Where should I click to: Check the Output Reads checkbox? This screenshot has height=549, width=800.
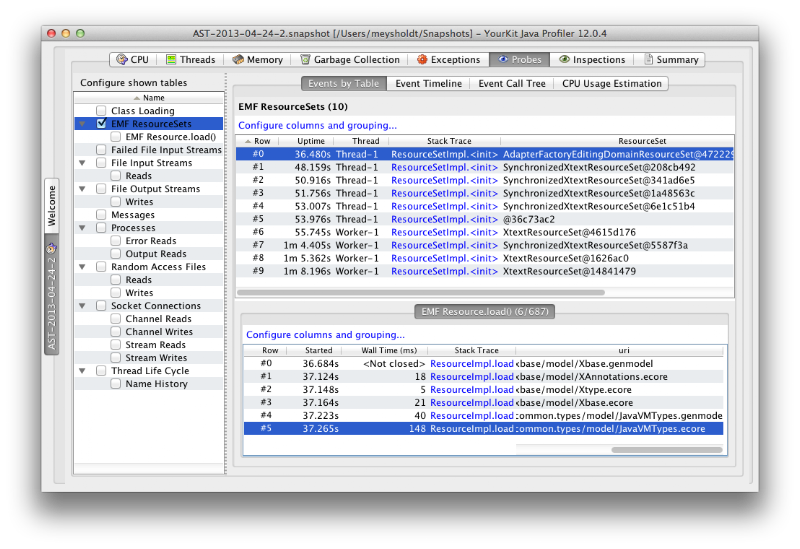pyautogui.click(x=116, y=254)
